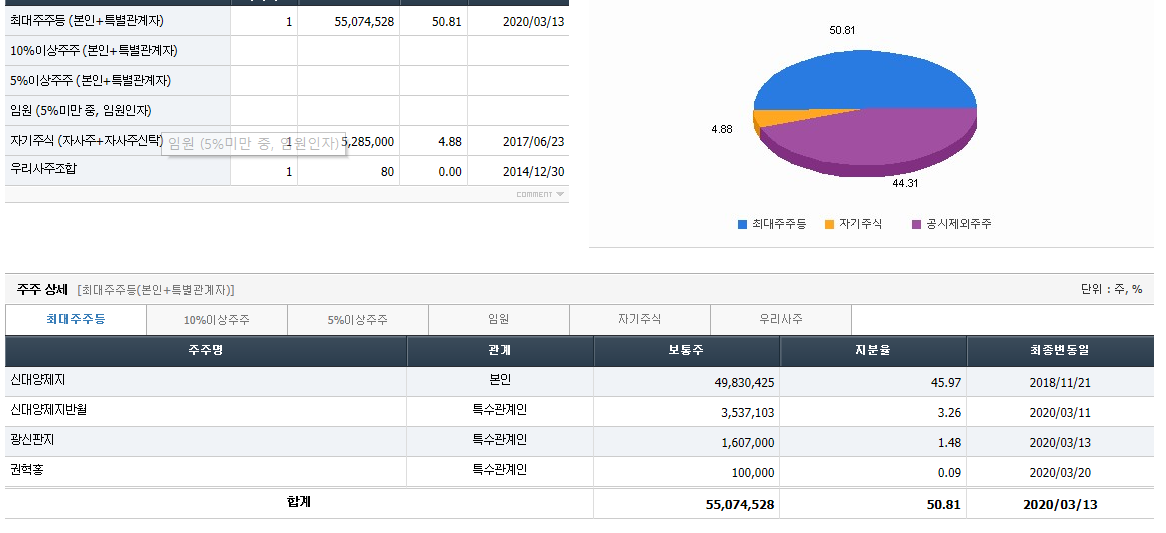This screenshot has width=1166, height=533.
Task: Click the 2014/12/30 date cell
Action: pos(533,172)
